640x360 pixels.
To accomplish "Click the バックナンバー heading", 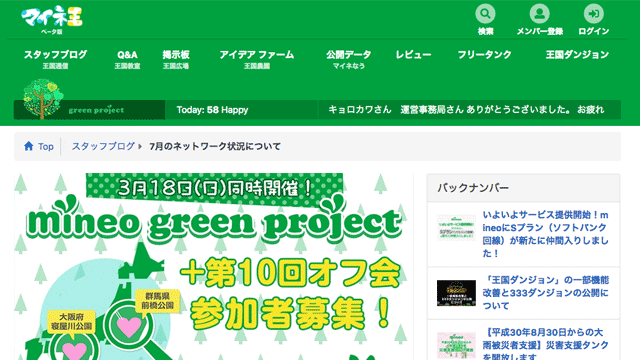I will click(x=473, y=188).
